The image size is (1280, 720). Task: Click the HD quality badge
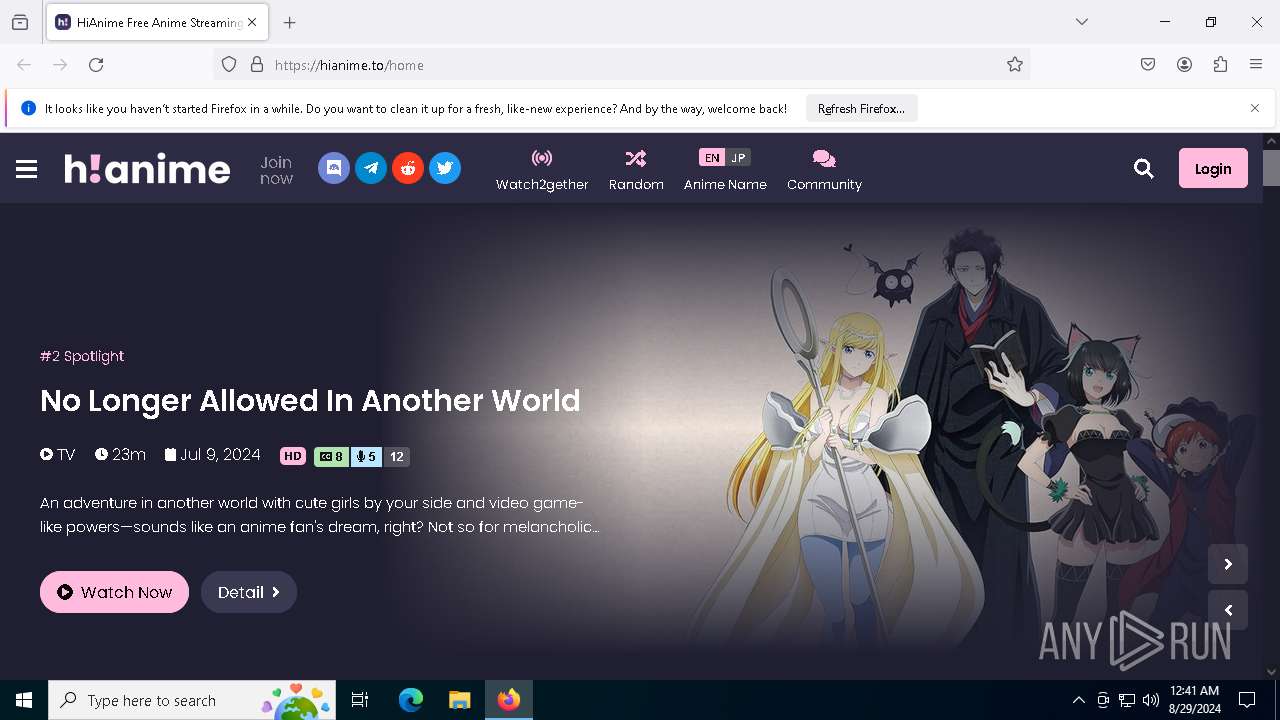[x=293, y=456]
